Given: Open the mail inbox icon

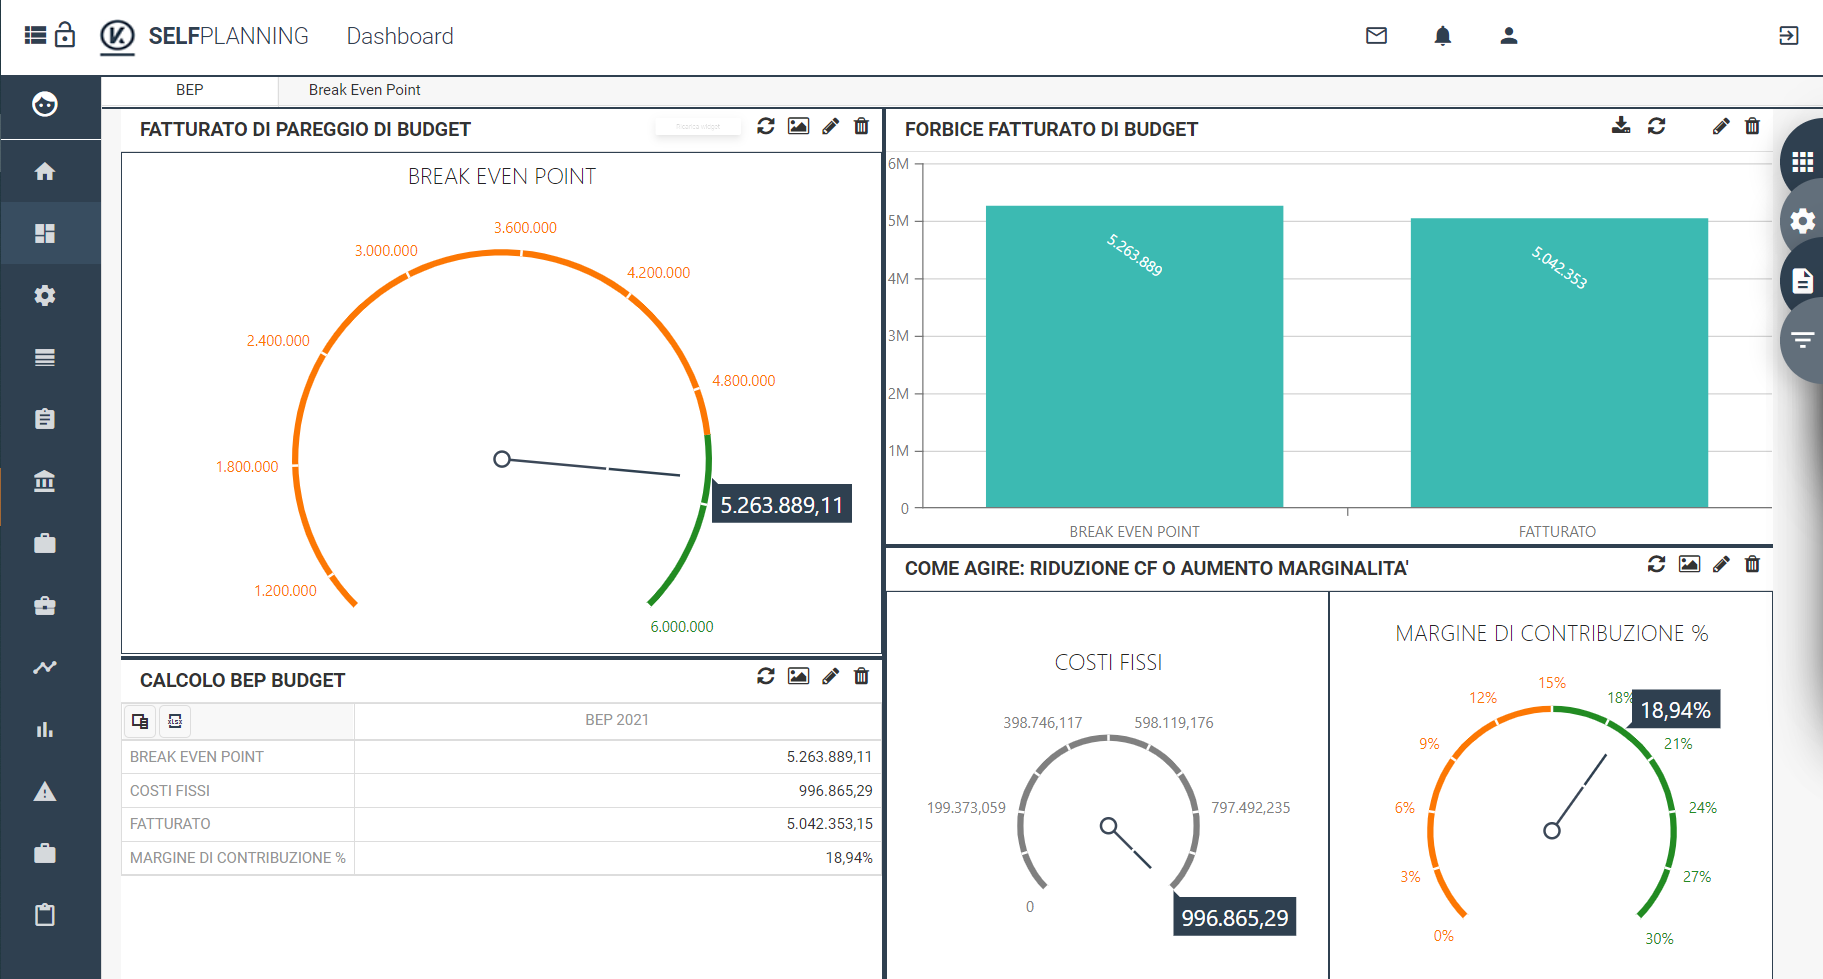Looking at the screenshot, I should pyautogui.click(x=1376, y=36).
